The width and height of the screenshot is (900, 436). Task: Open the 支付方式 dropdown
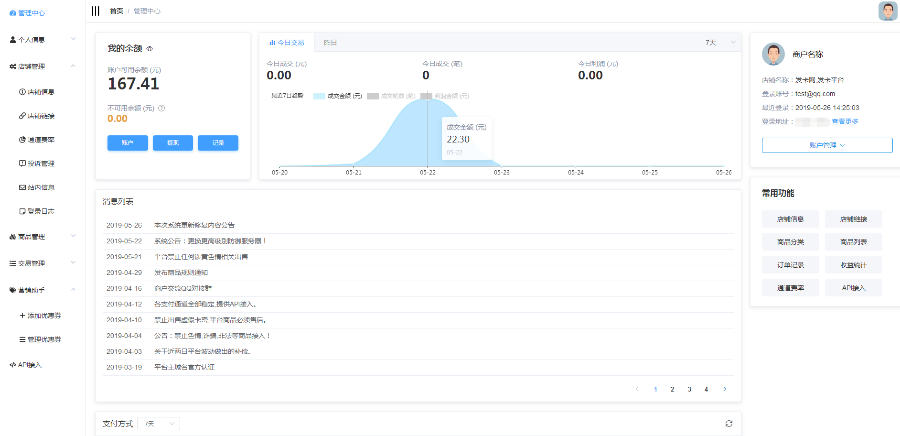(x=158, y=423)
